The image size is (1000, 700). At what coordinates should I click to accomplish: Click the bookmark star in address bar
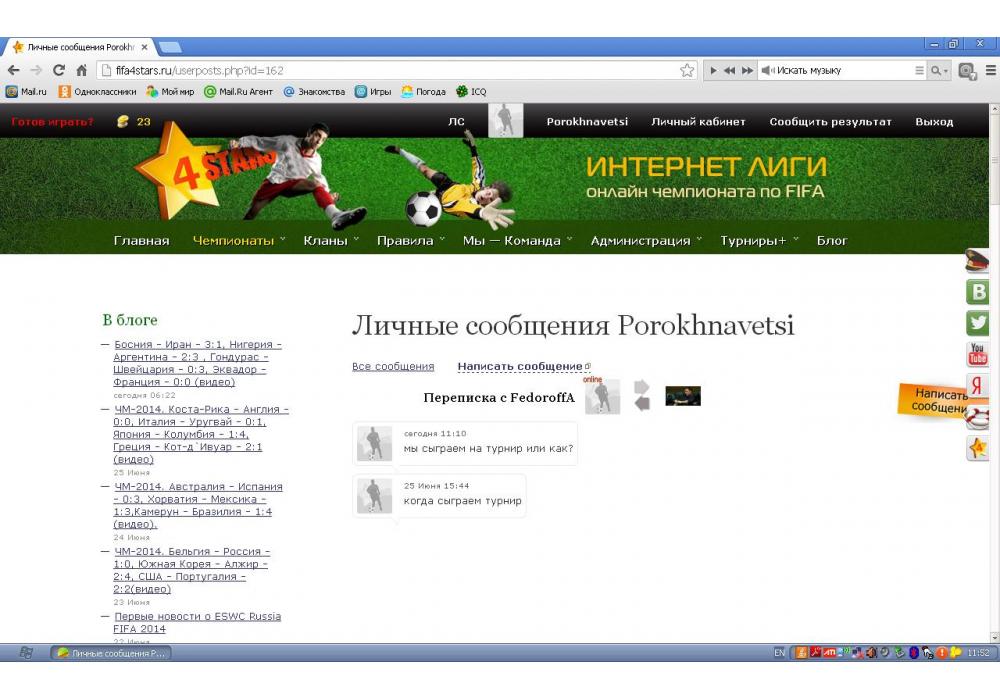coord(687,71)
